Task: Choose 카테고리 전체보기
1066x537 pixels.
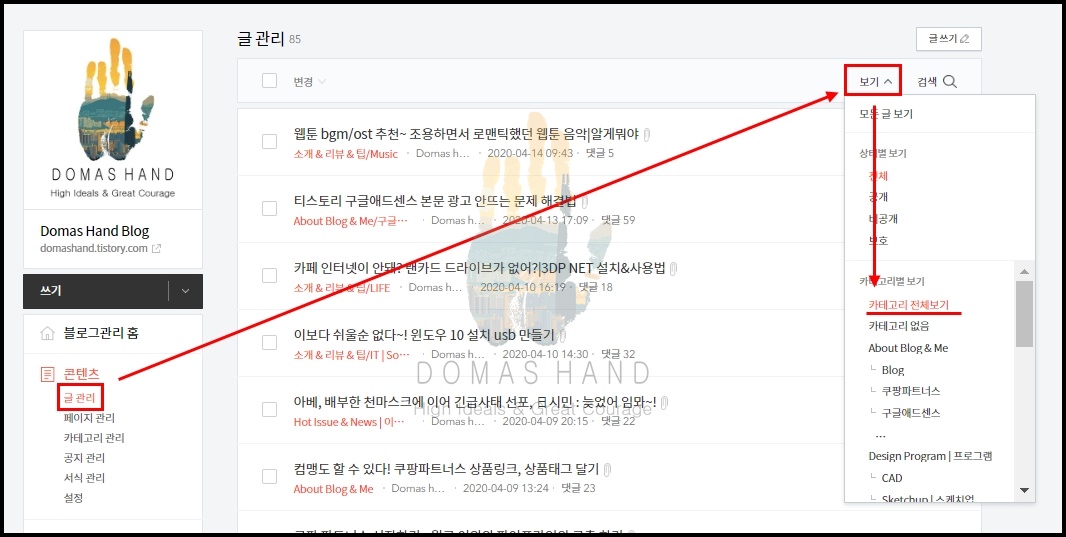Action: [x=908, y=305]
